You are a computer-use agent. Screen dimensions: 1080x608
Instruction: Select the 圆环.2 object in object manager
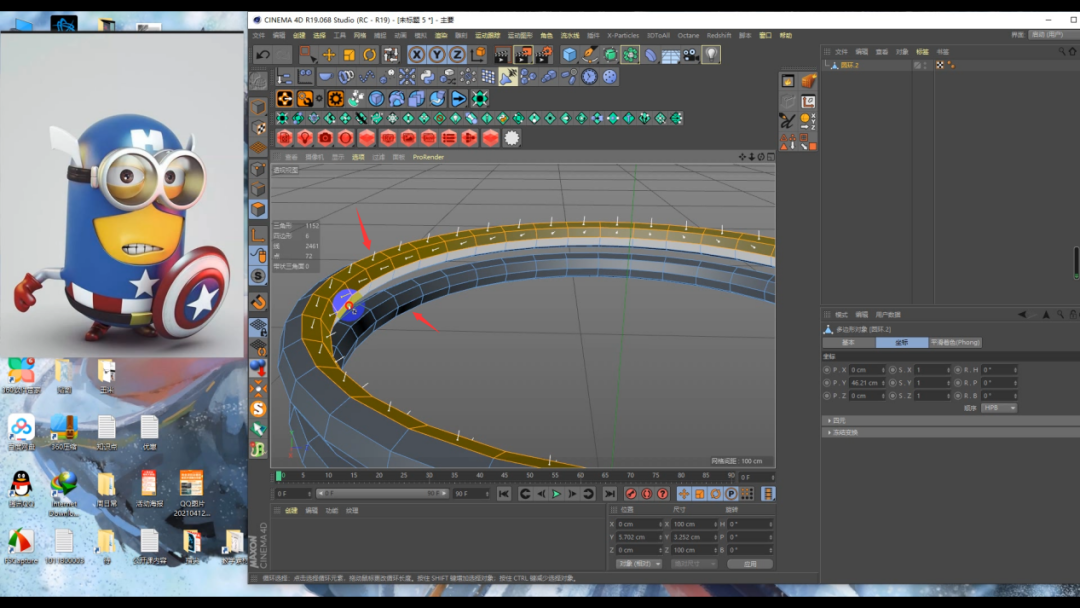[x=849, y=65]
